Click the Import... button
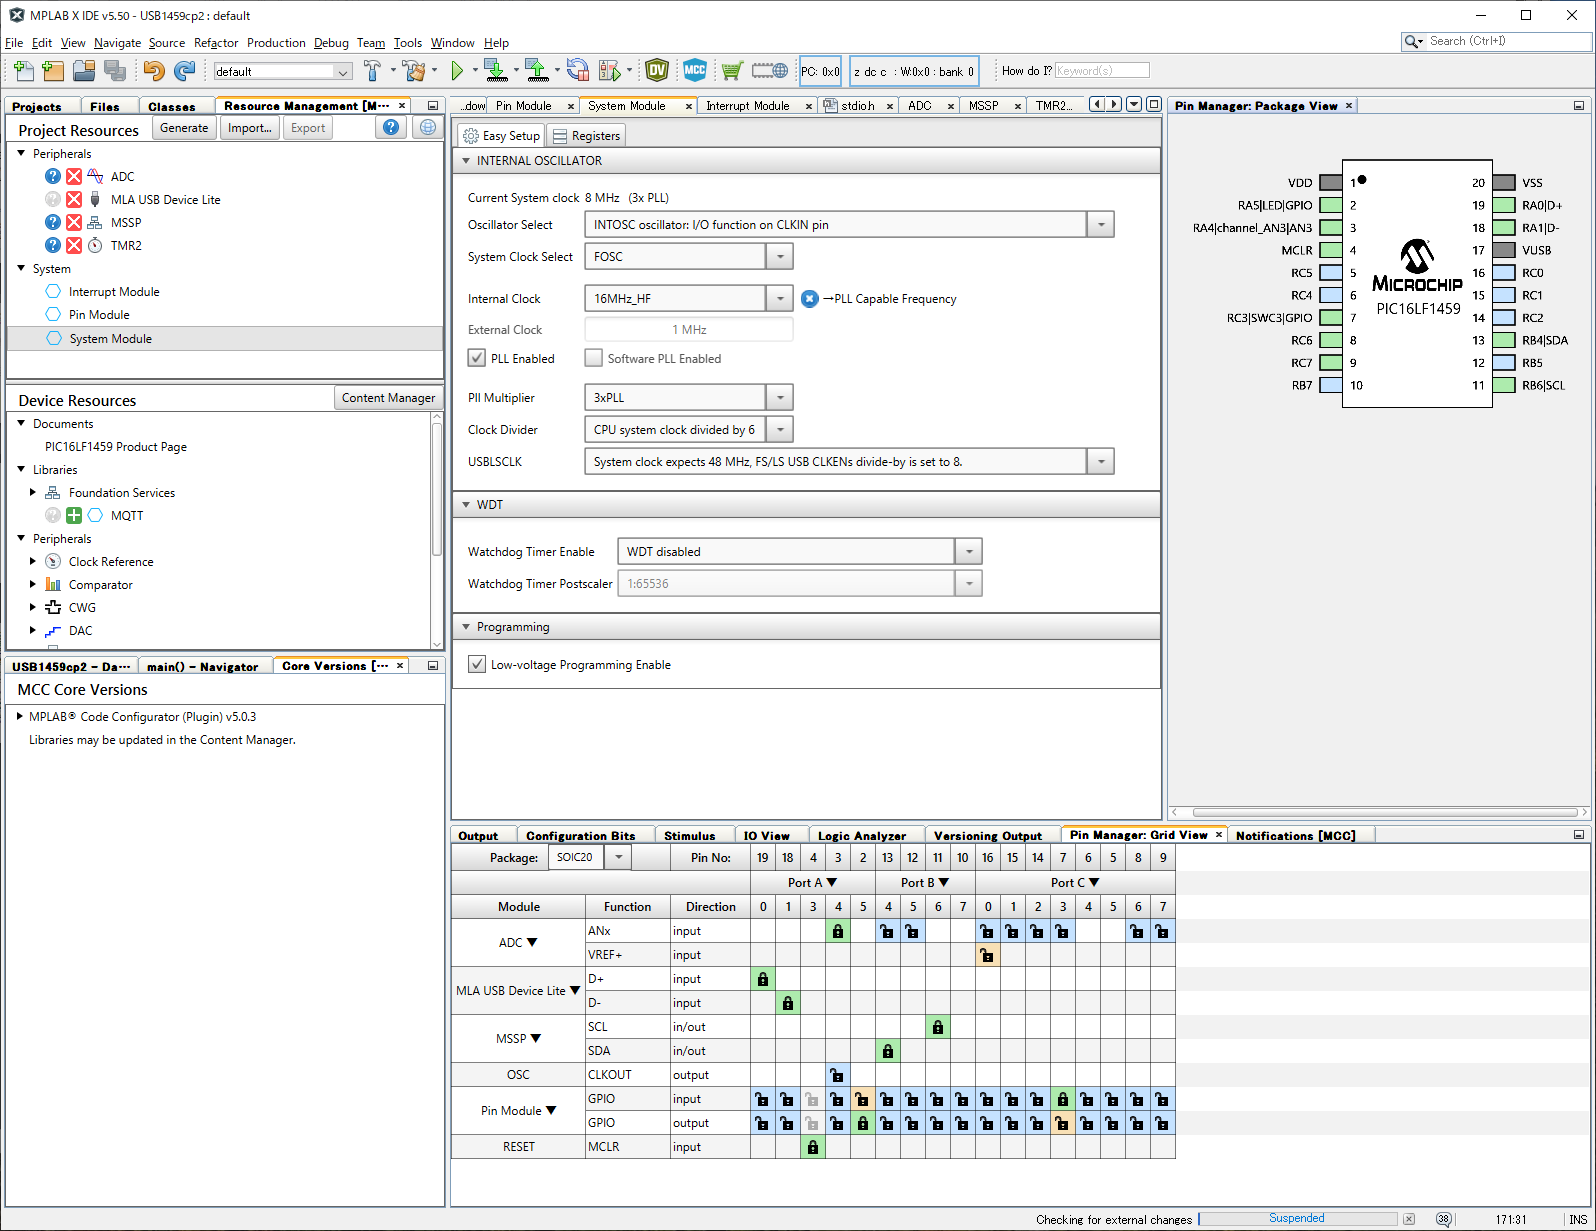The height and width of the screenshot is (1231, 1596). tap(249, 128)
